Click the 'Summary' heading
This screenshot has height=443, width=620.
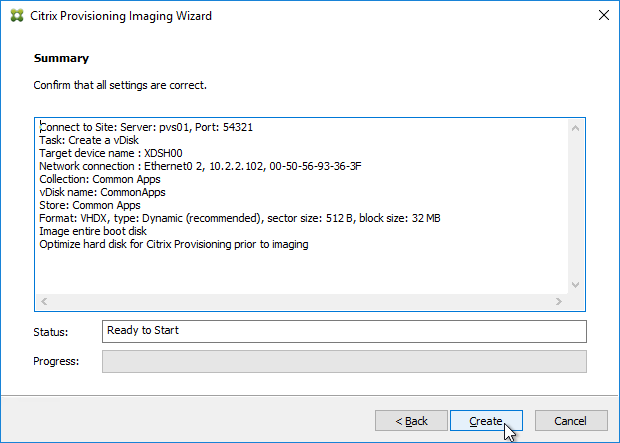coord(61,58)
